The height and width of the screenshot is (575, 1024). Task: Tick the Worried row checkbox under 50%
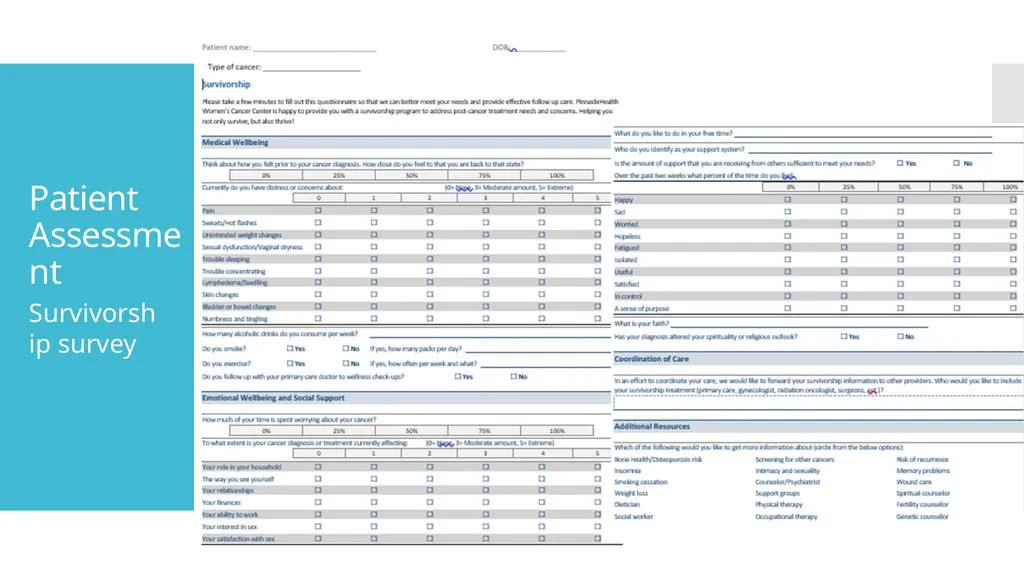(x=901, y=224)
